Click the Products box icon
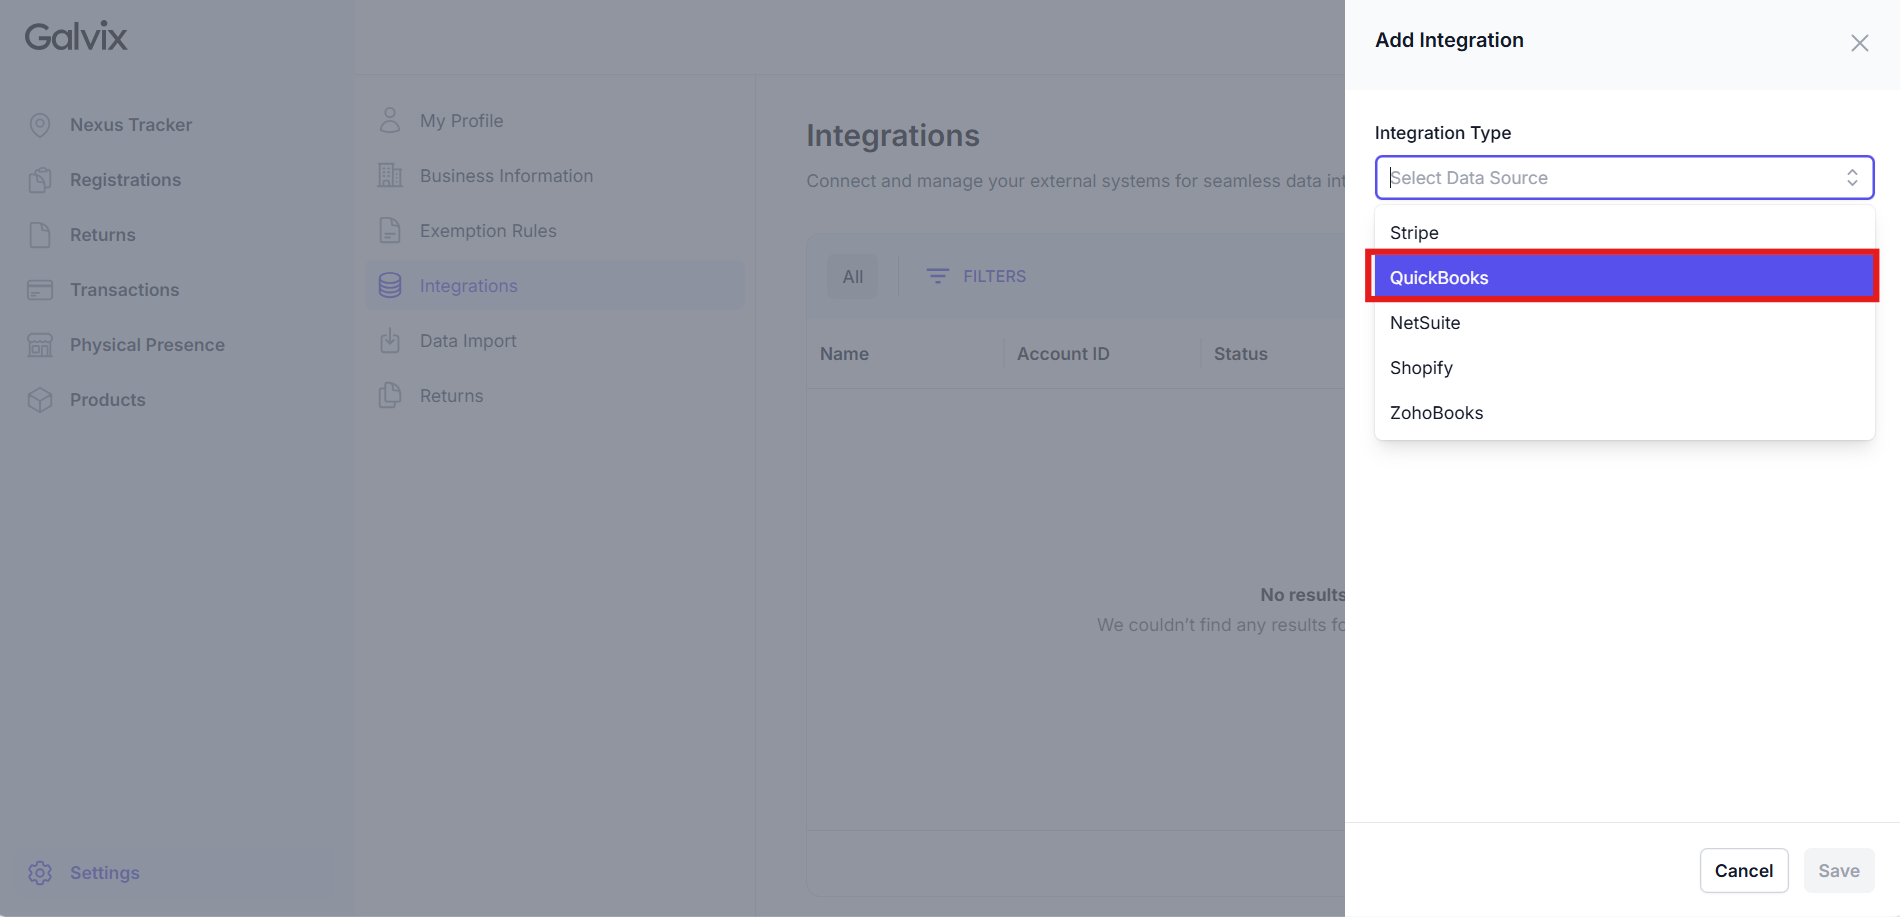The width and height of the screenshot is (1900, 917). click(40, 400)
